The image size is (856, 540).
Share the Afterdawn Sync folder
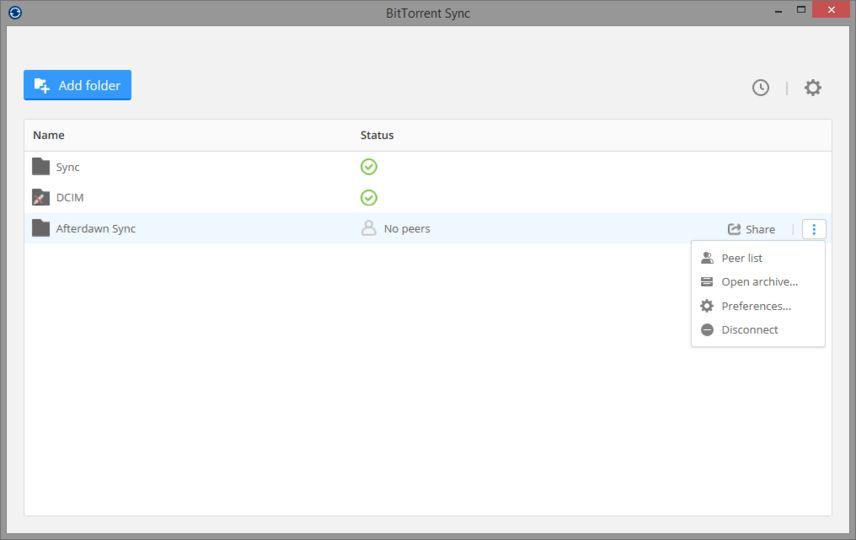tap(751, 229)
